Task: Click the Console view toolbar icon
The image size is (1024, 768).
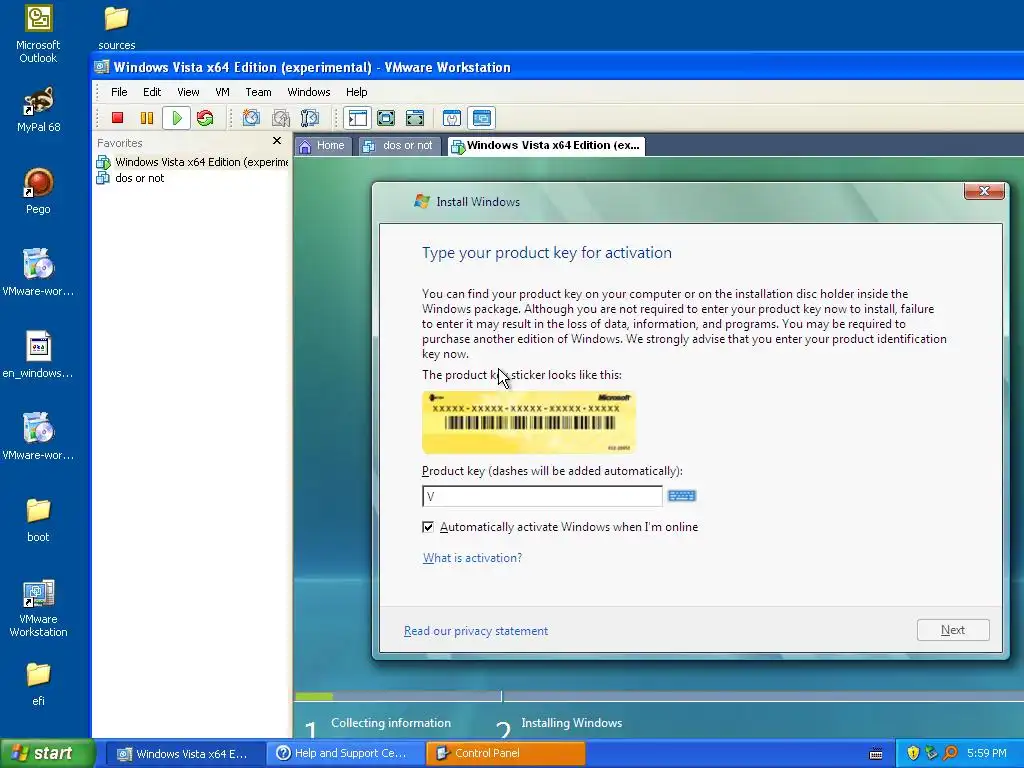Action: click(x=481, y=118)
